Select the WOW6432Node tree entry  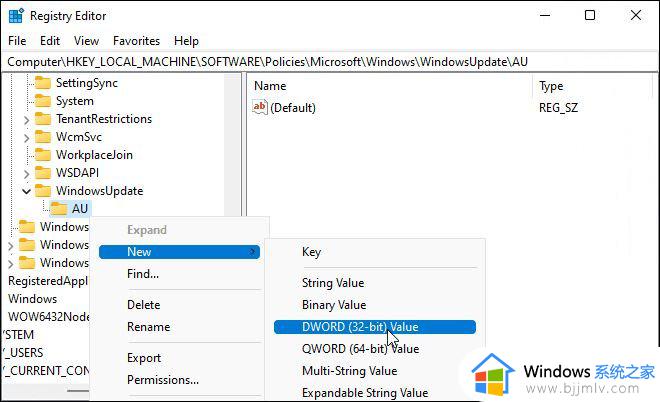click(49, 317)
